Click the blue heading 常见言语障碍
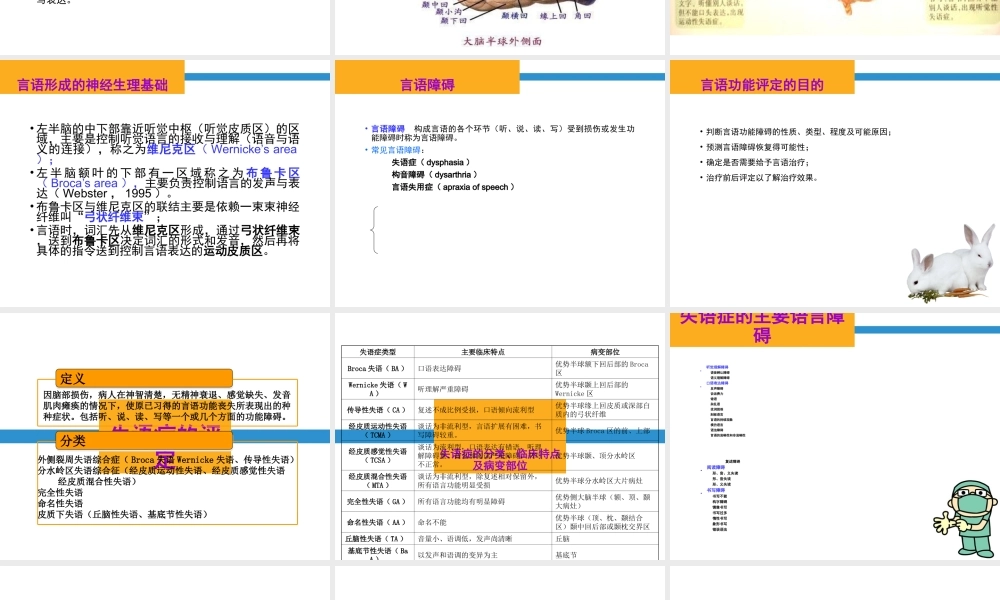The height and width of the screenshot is (600, 1000). click(397, 151)
